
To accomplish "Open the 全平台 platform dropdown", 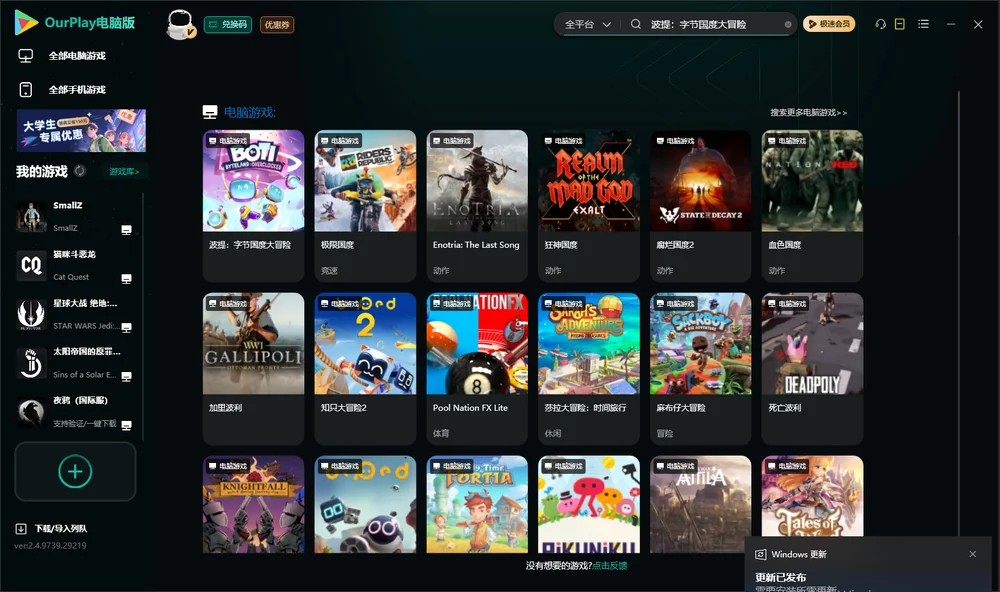I will [587, 24].
